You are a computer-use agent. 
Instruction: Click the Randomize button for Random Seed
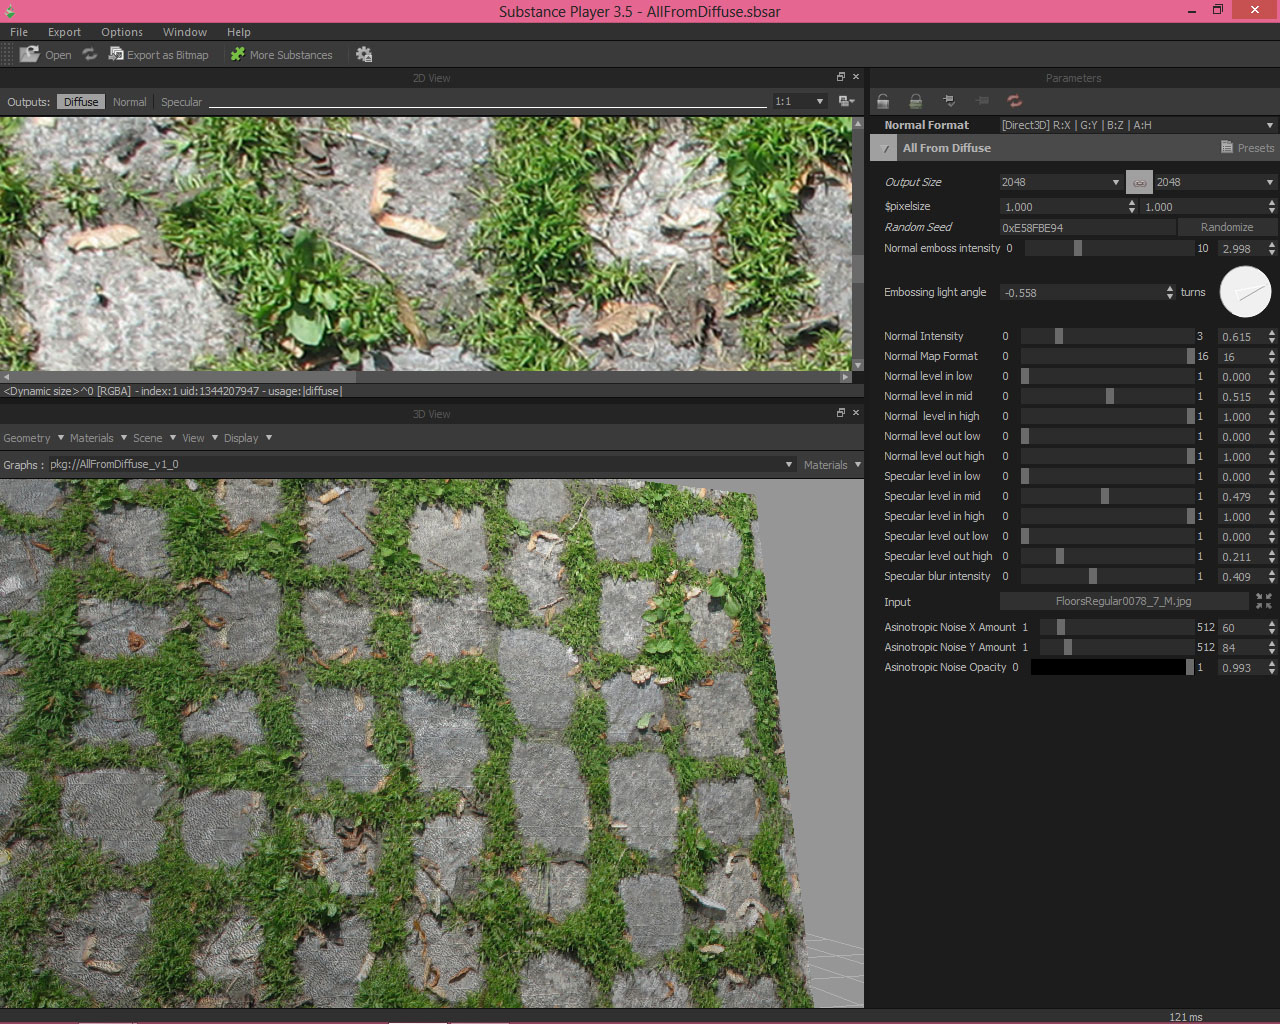tap(1227, 227)
